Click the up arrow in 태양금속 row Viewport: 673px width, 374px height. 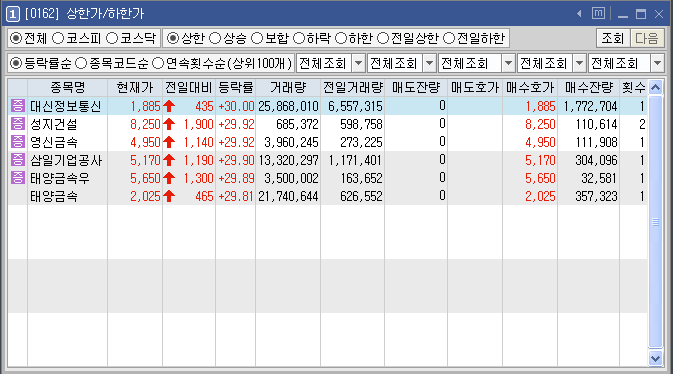[169, 196]
